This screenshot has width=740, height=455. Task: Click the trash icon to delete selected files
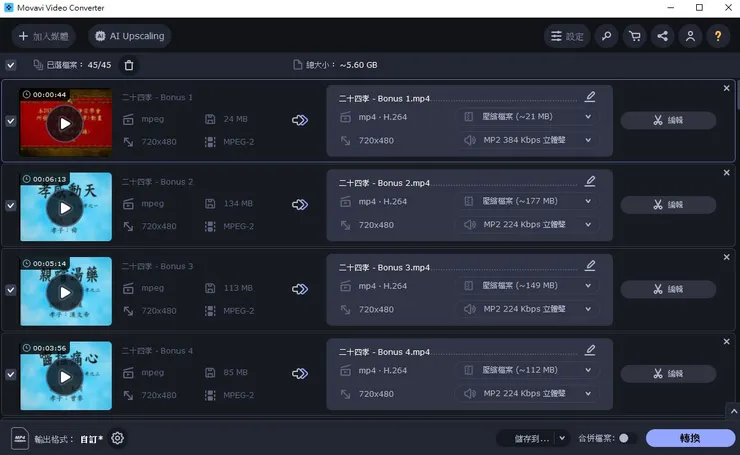click(x=129, y=65)
